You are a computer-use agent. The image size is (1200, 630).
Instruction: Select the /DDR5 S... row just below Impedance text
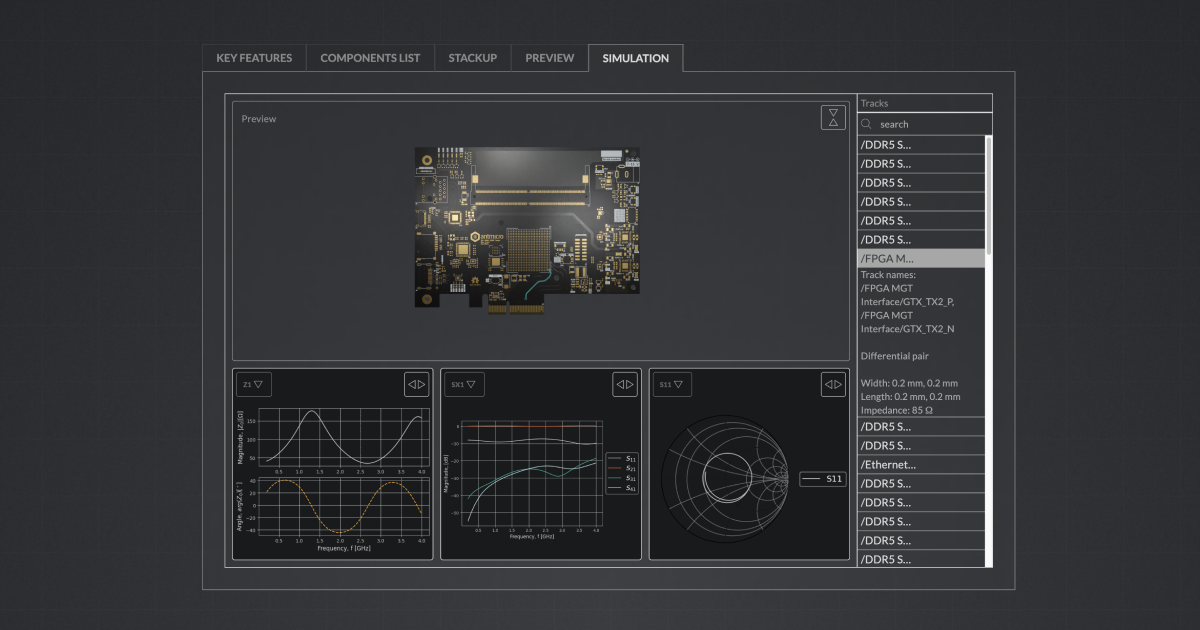click(921, 426)
